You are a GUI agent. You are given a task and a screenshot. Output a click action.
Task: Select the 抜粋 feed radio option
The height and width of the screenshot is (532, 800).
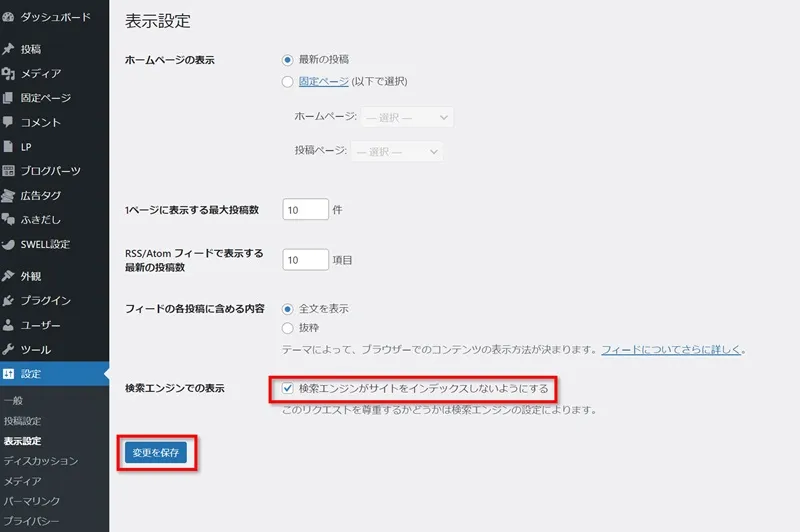point(288,327)
